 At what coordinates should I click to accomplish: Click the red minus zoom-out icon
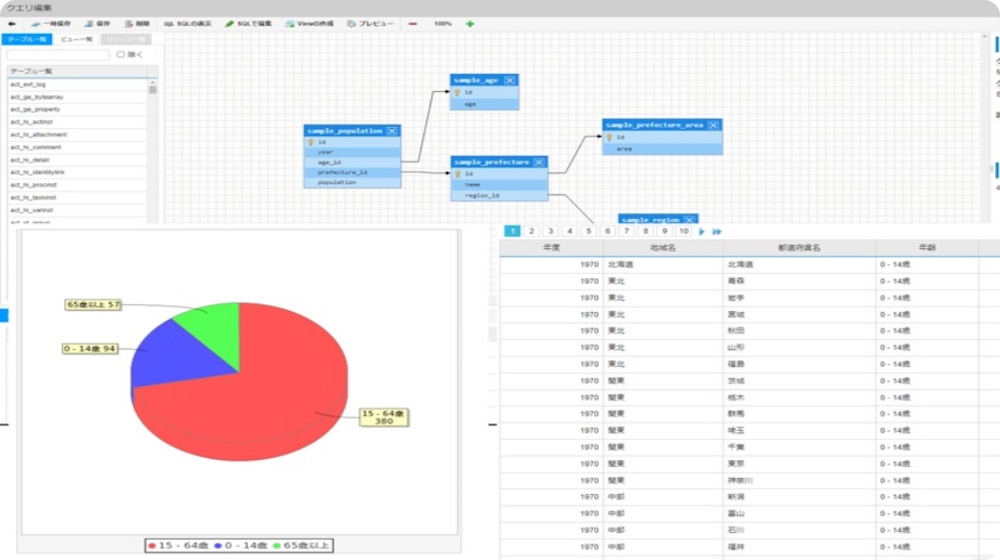tap(413, 24)
